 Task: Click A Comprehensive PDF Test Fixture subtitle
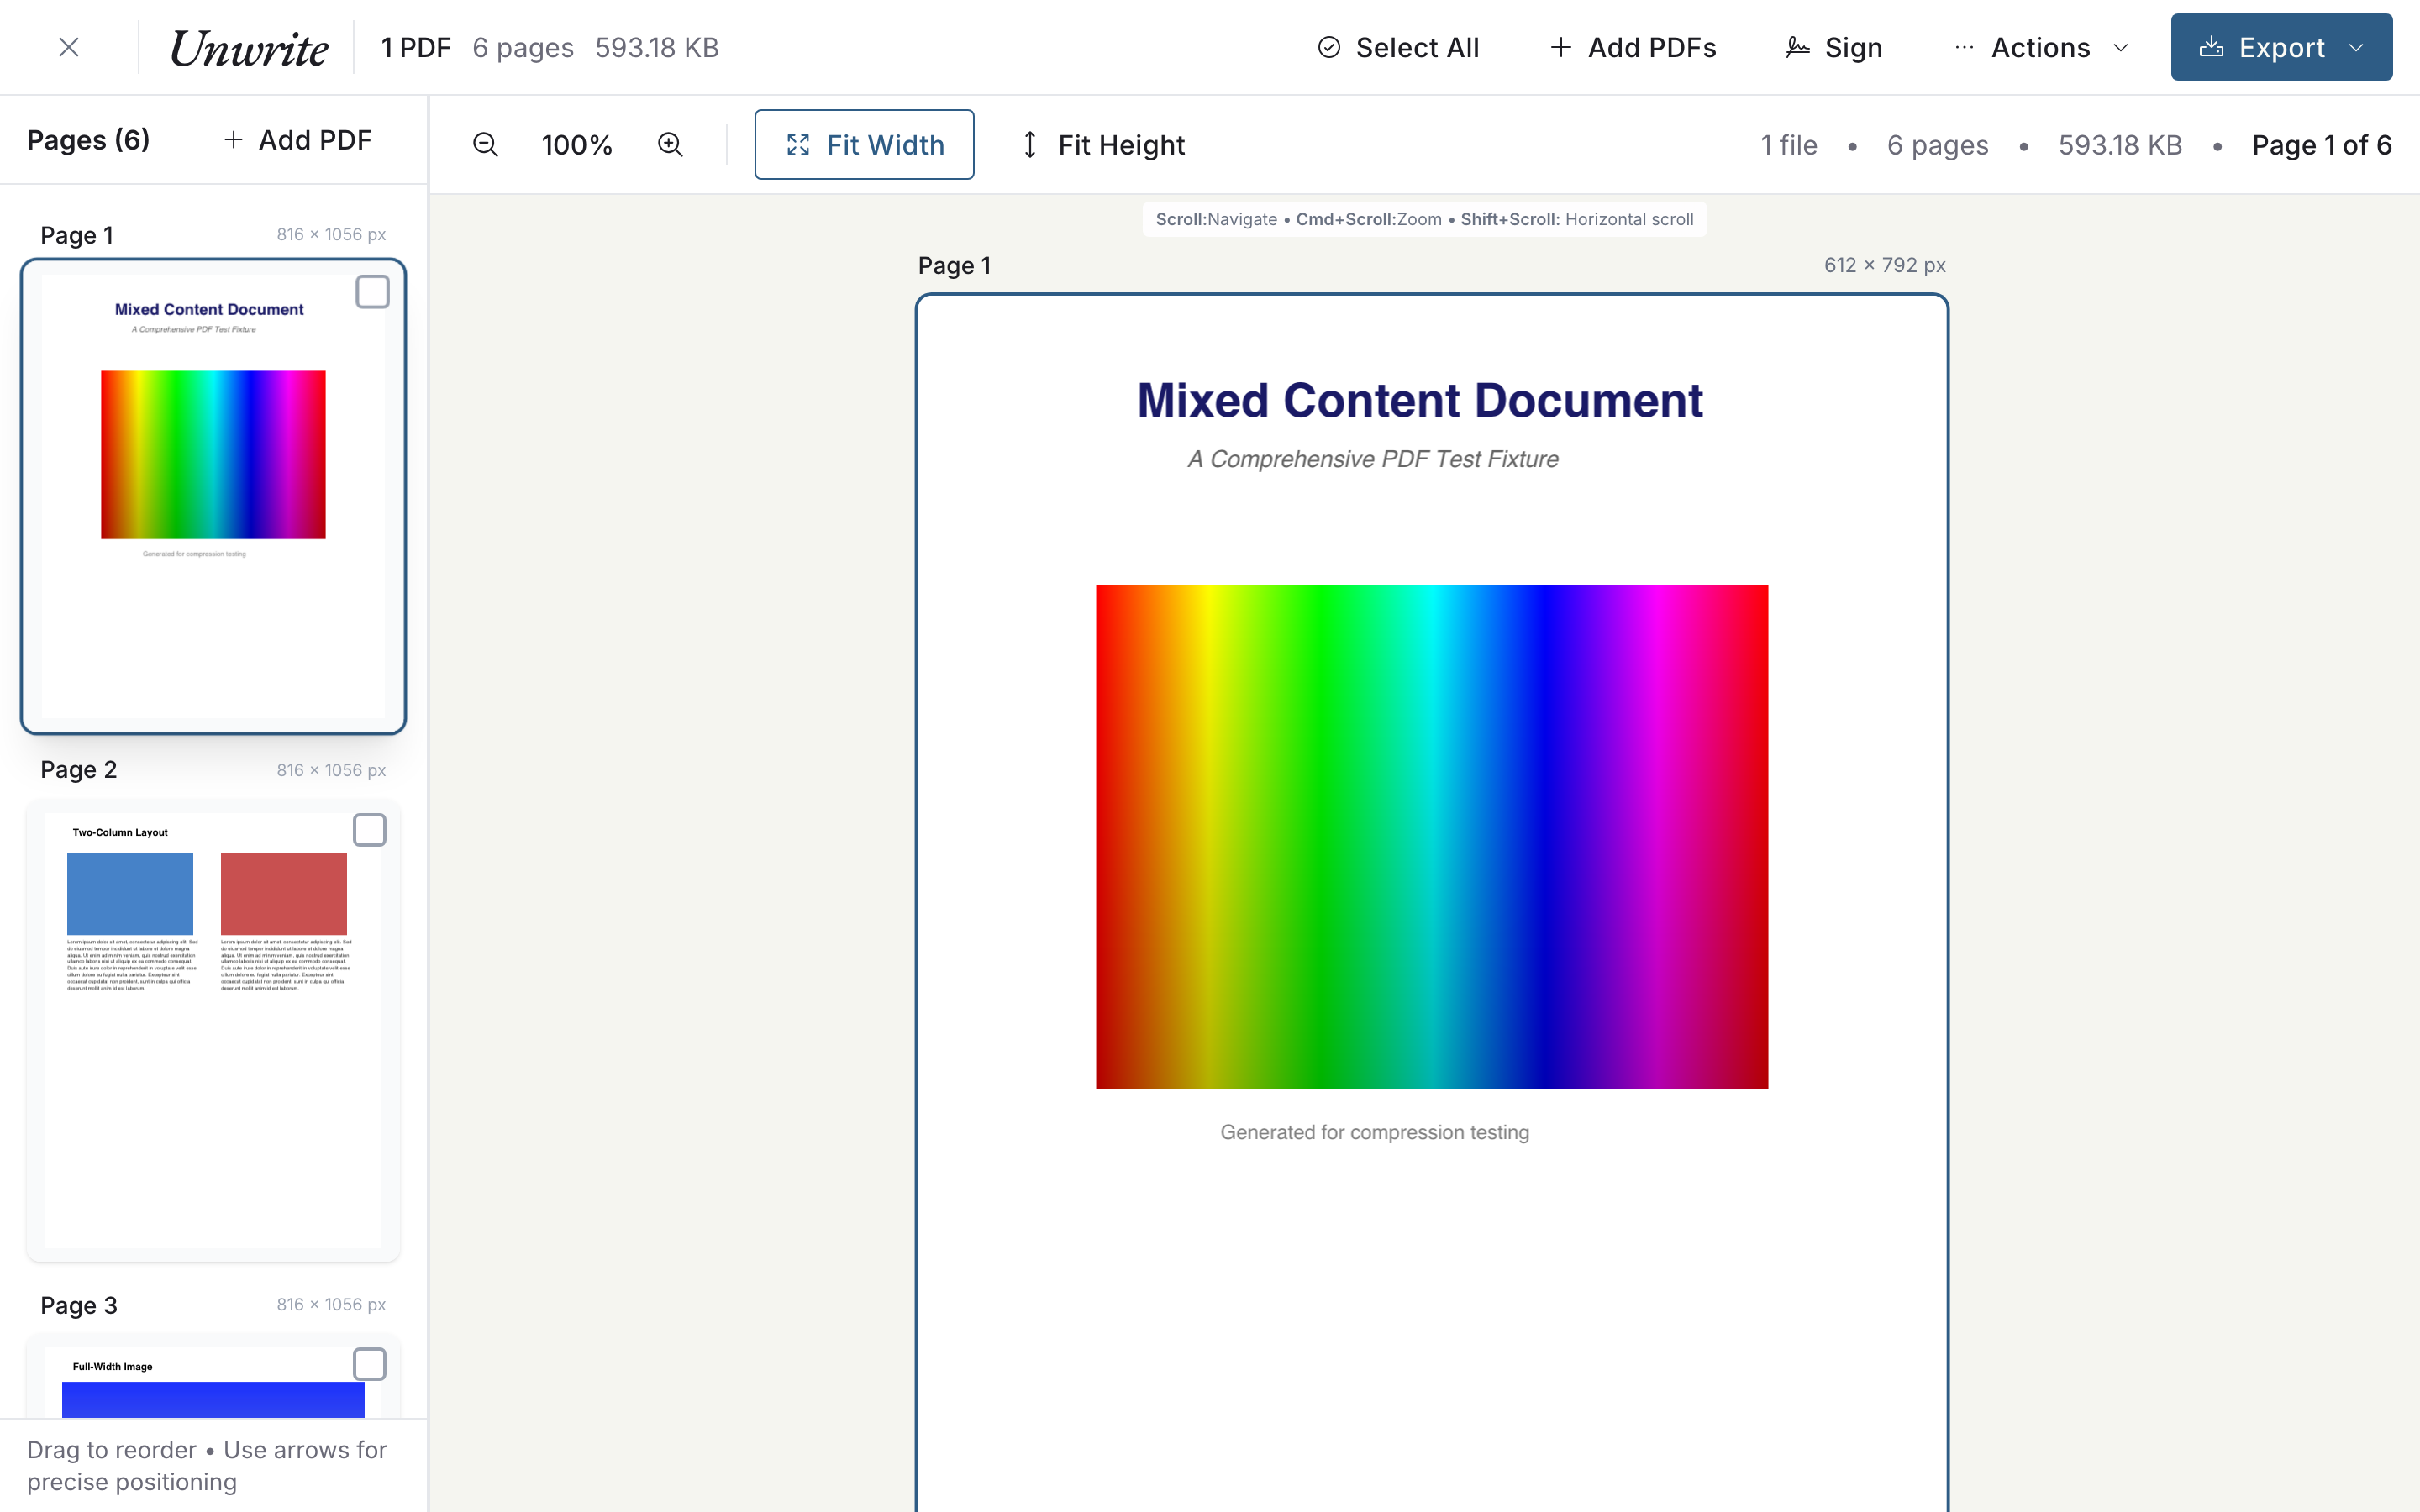(1373, 459)
